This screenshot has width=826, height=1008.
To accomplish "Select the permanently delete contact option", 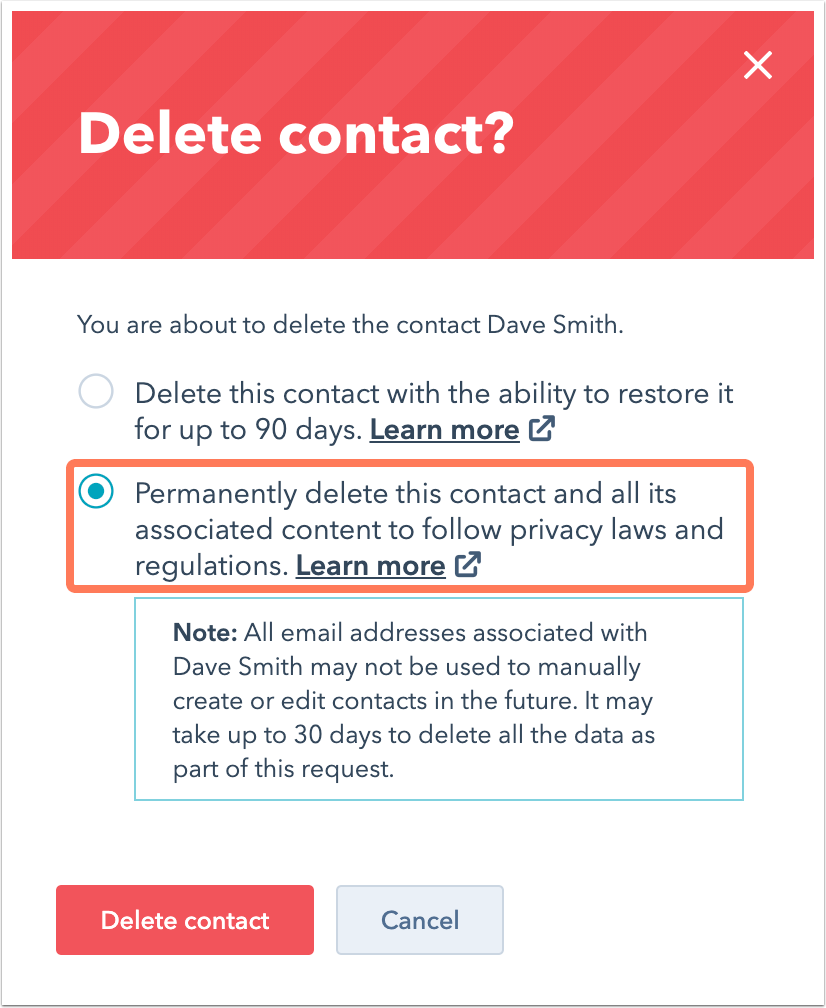I will point(96,491).
